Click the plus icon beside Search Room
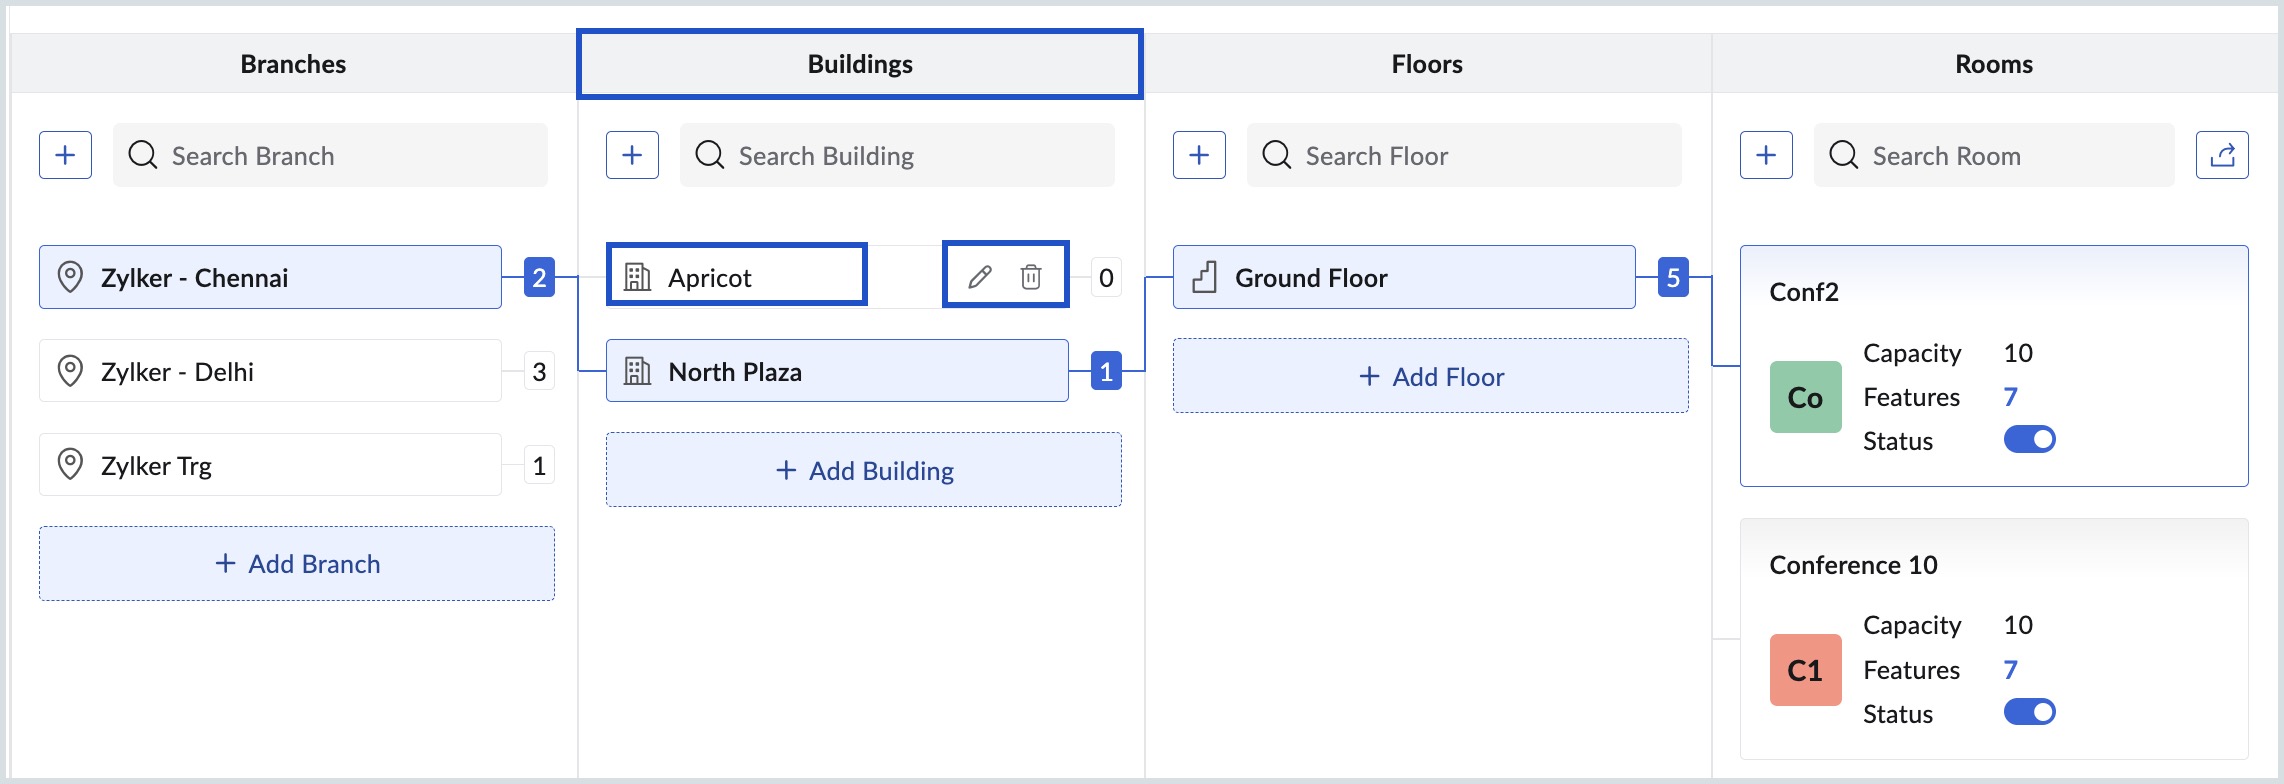The height and width of the screenshot is (784, 2284). click(1766, 155)
